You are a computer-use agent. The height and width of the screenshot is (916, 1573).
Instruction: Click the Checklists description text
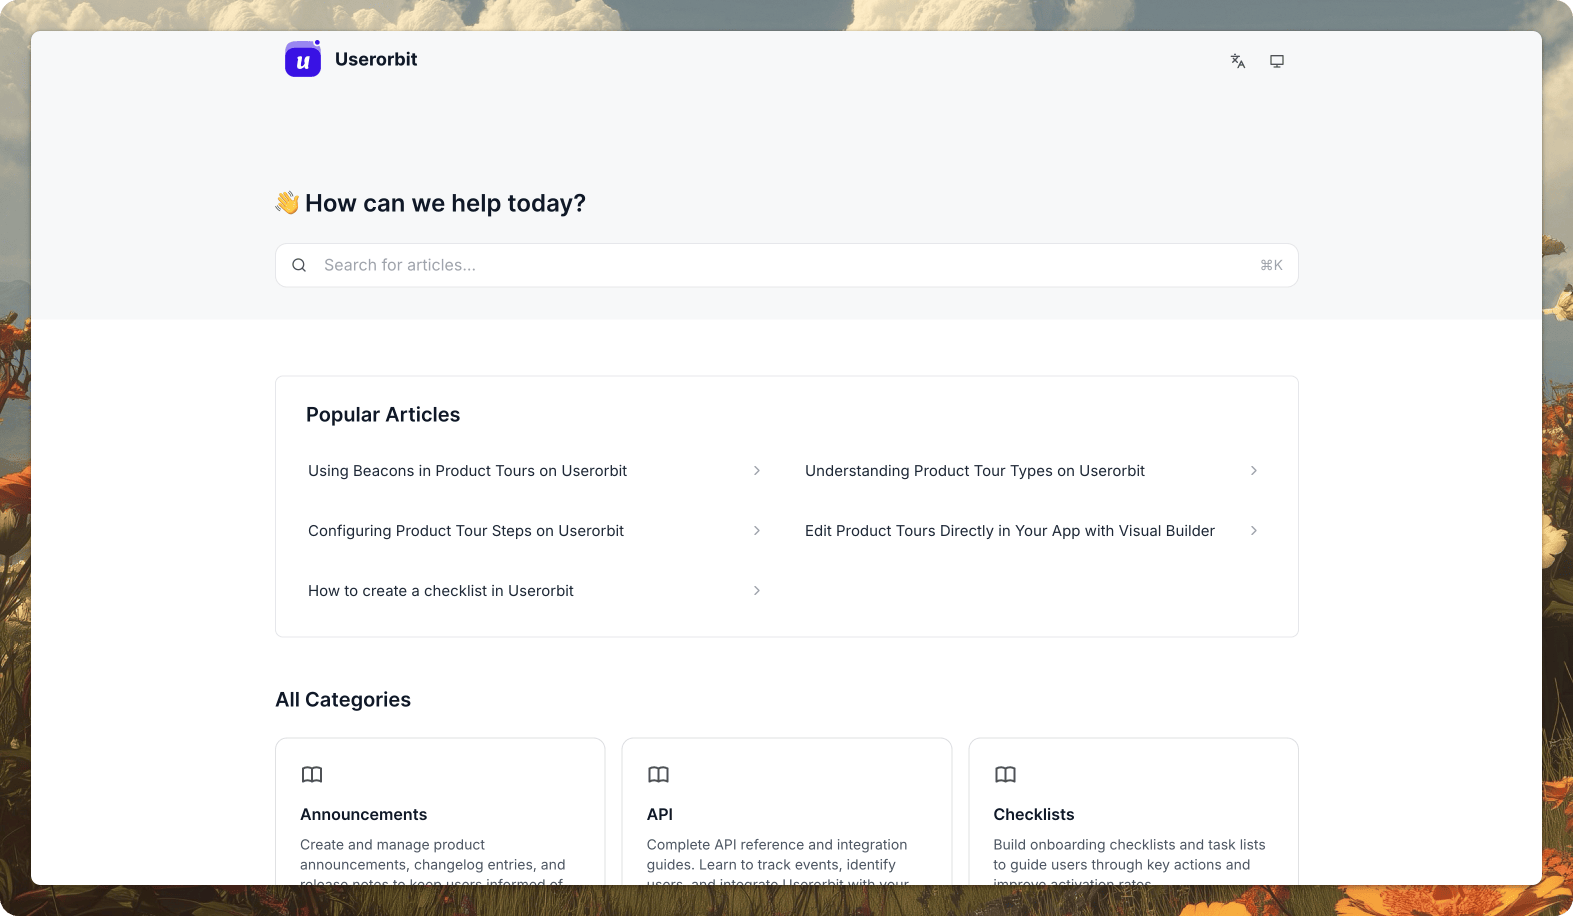[x=1129, y=861]
